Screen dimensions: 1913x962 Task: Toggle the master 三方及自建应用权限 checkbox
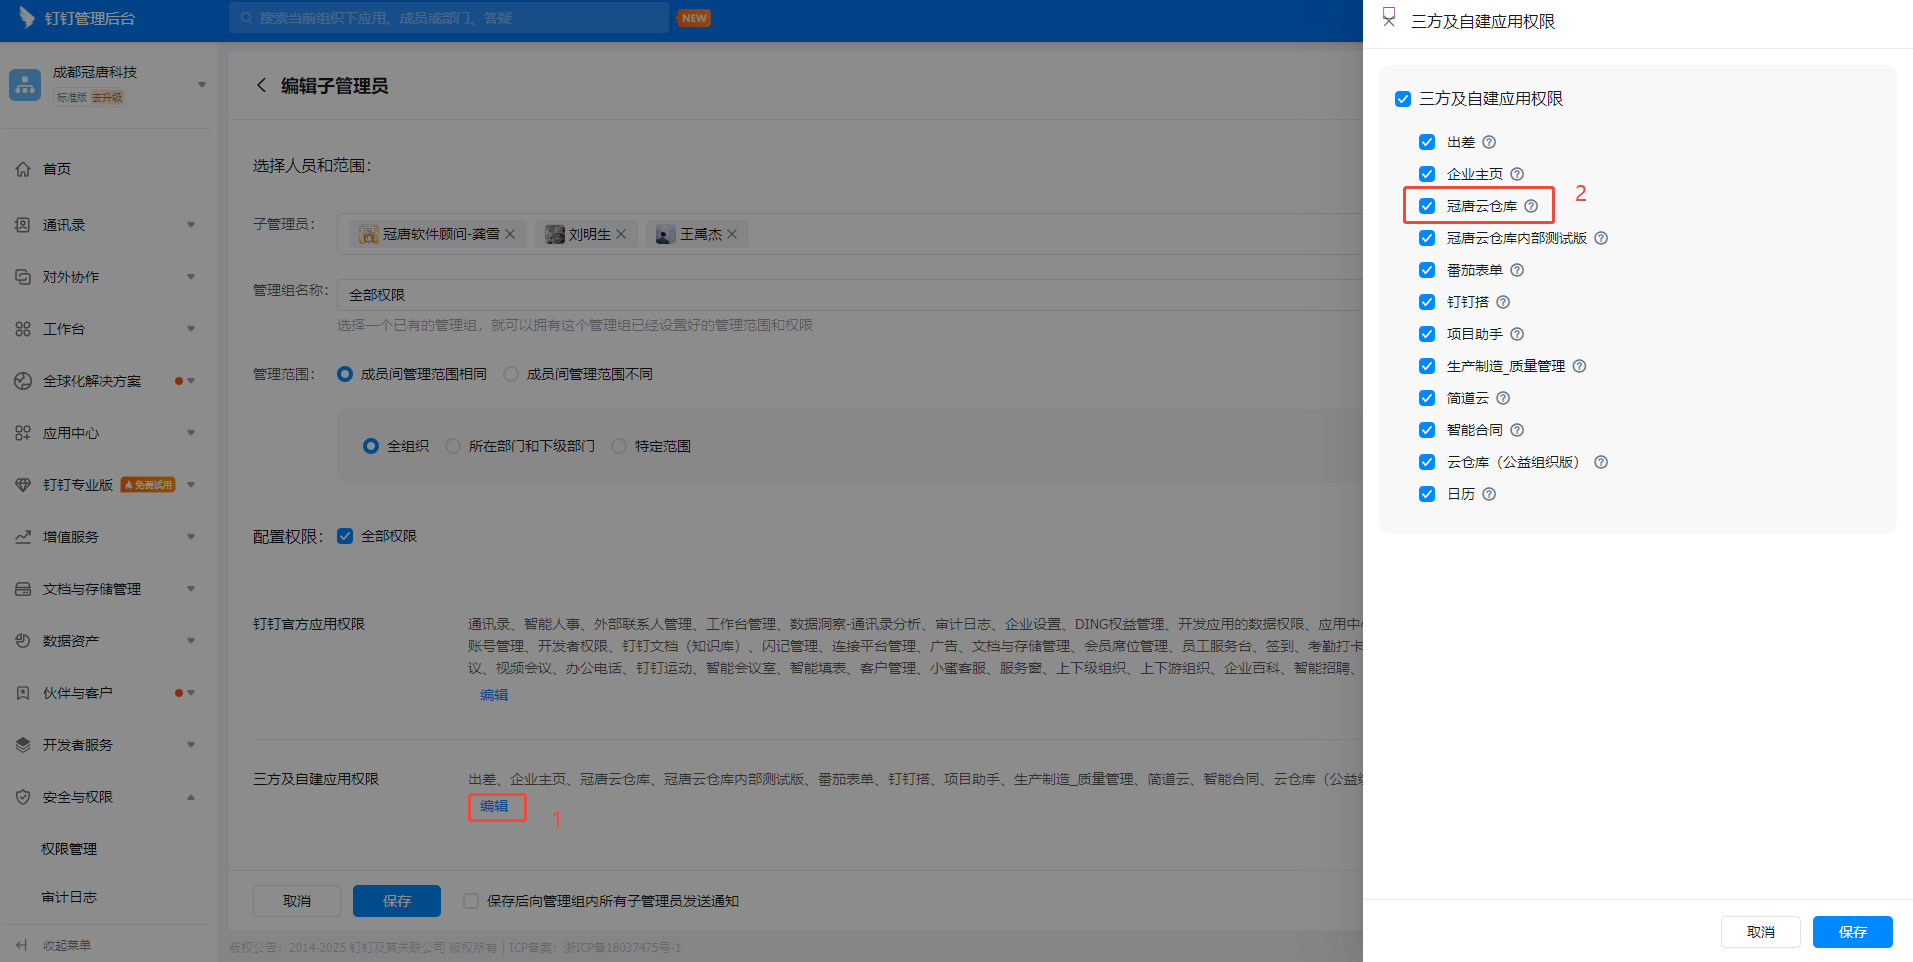tap(1403, 99)
